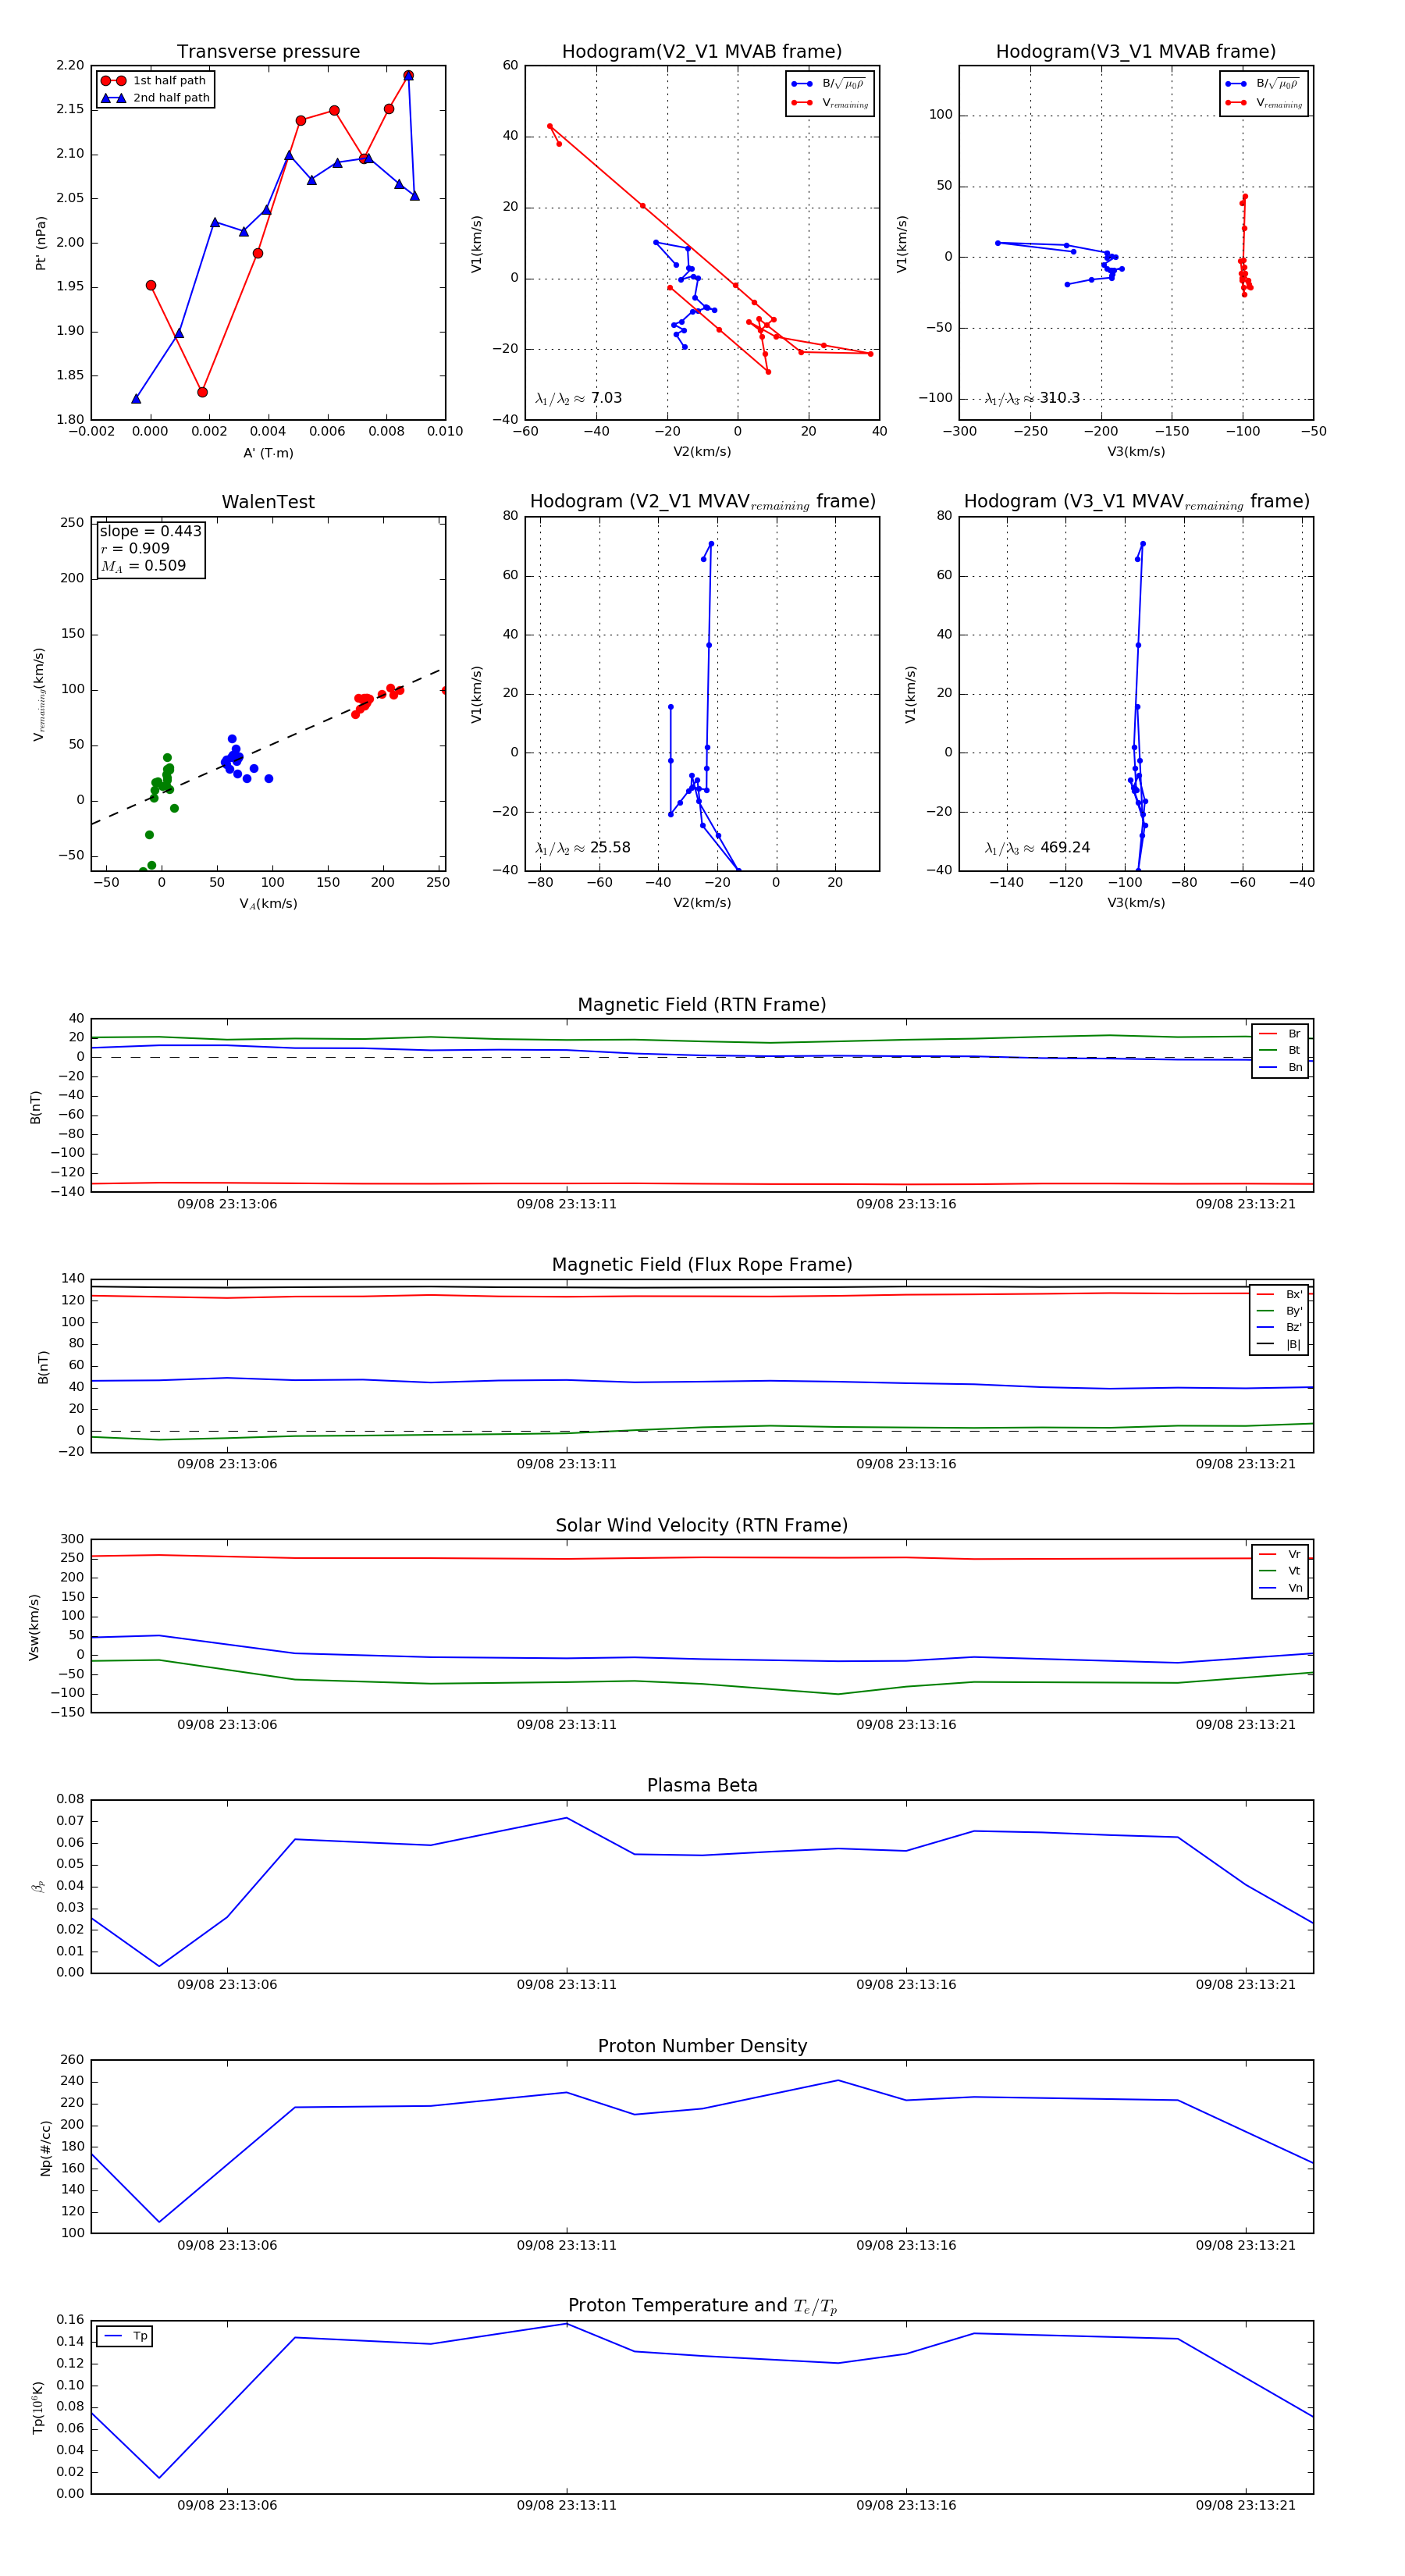
Task: Click the "Tp(10^6K)" y-axis label
Action: [38, 2408]
